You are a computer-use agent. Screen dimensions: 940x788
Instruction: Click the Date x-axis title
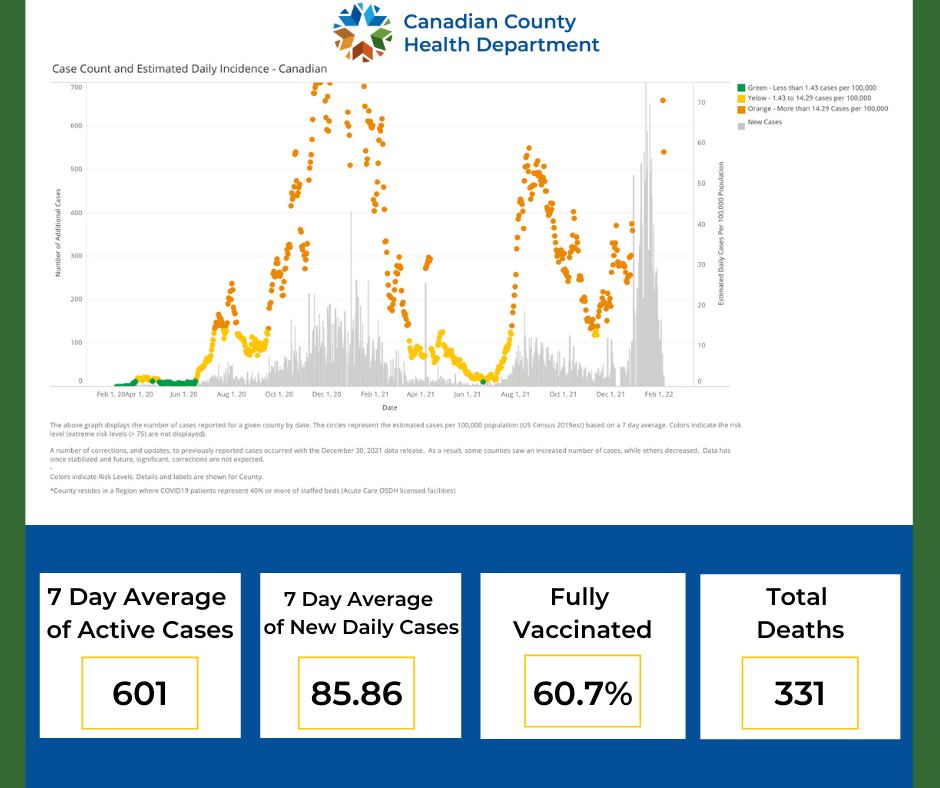coord(390,408)
